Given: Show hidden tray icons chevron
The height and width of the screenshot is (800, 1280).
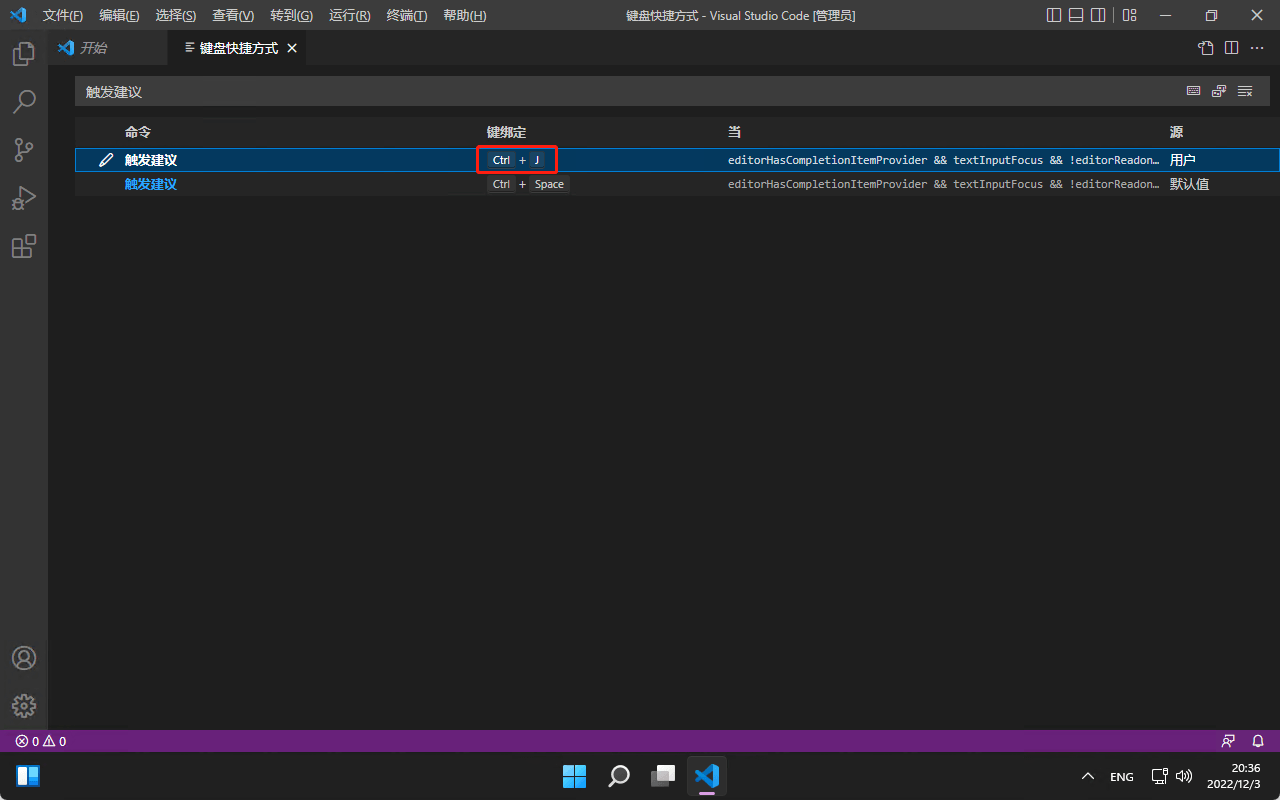Looking at the screenshot, I should [1088, 777].
